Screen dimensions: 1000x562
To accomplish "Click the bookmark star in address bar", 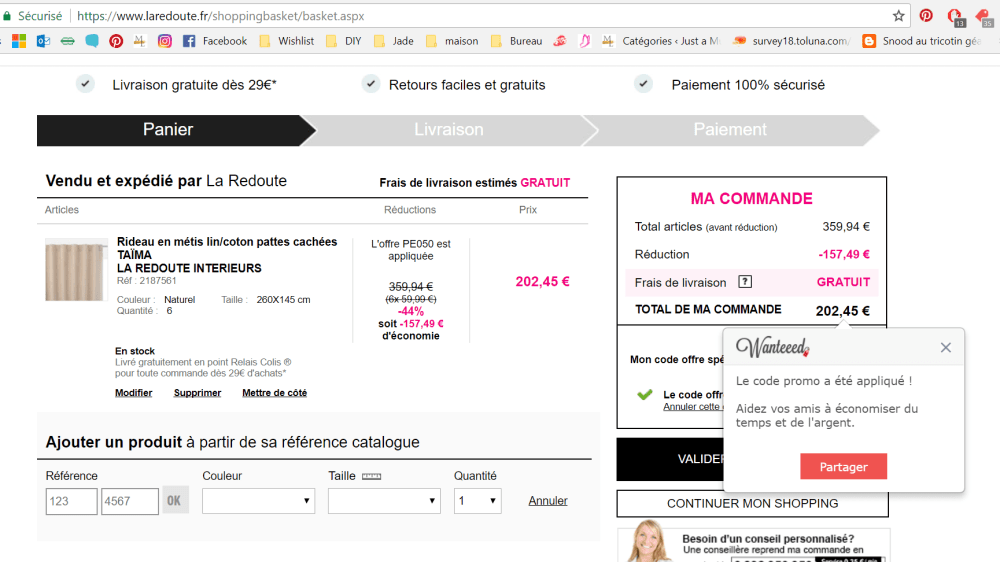I will (898, 16).
